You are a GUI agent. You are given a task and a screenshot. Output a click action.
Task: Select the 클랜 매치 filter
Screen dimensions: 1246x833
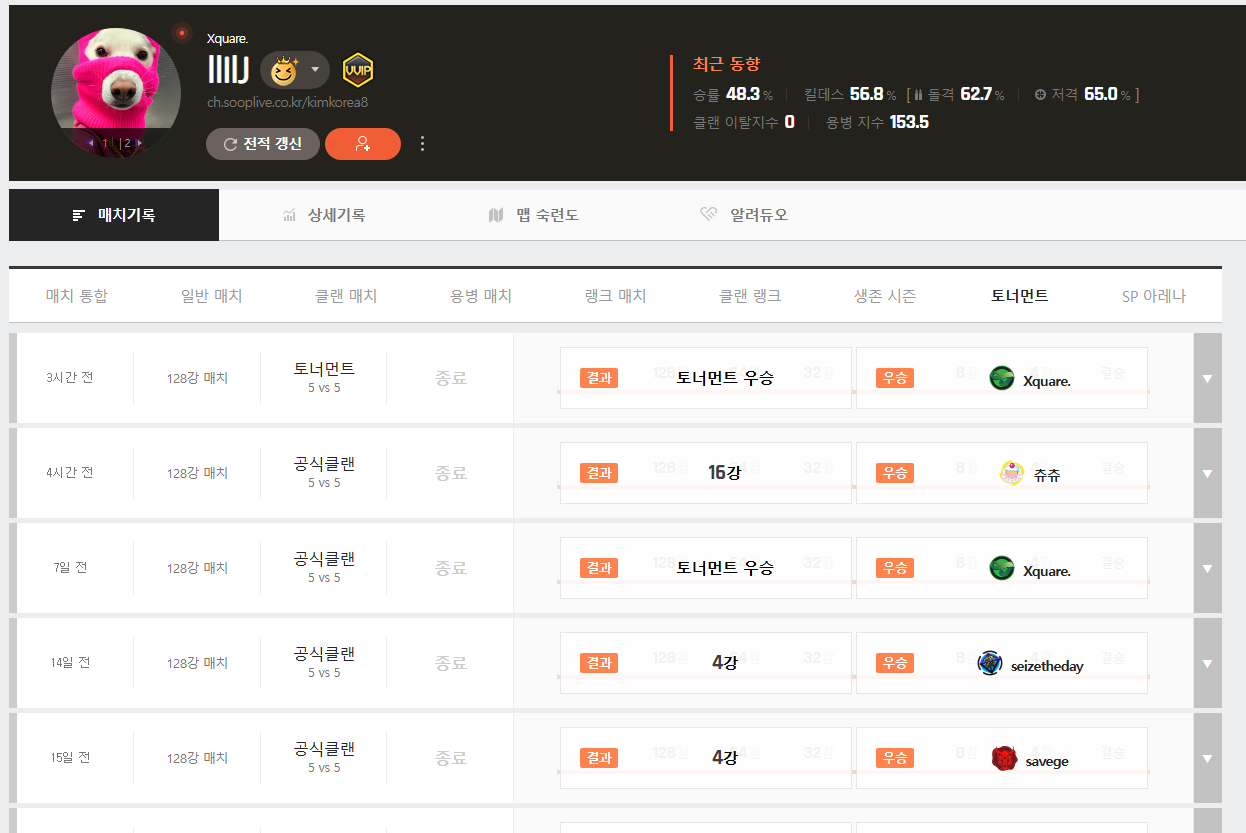click(346, 296)
